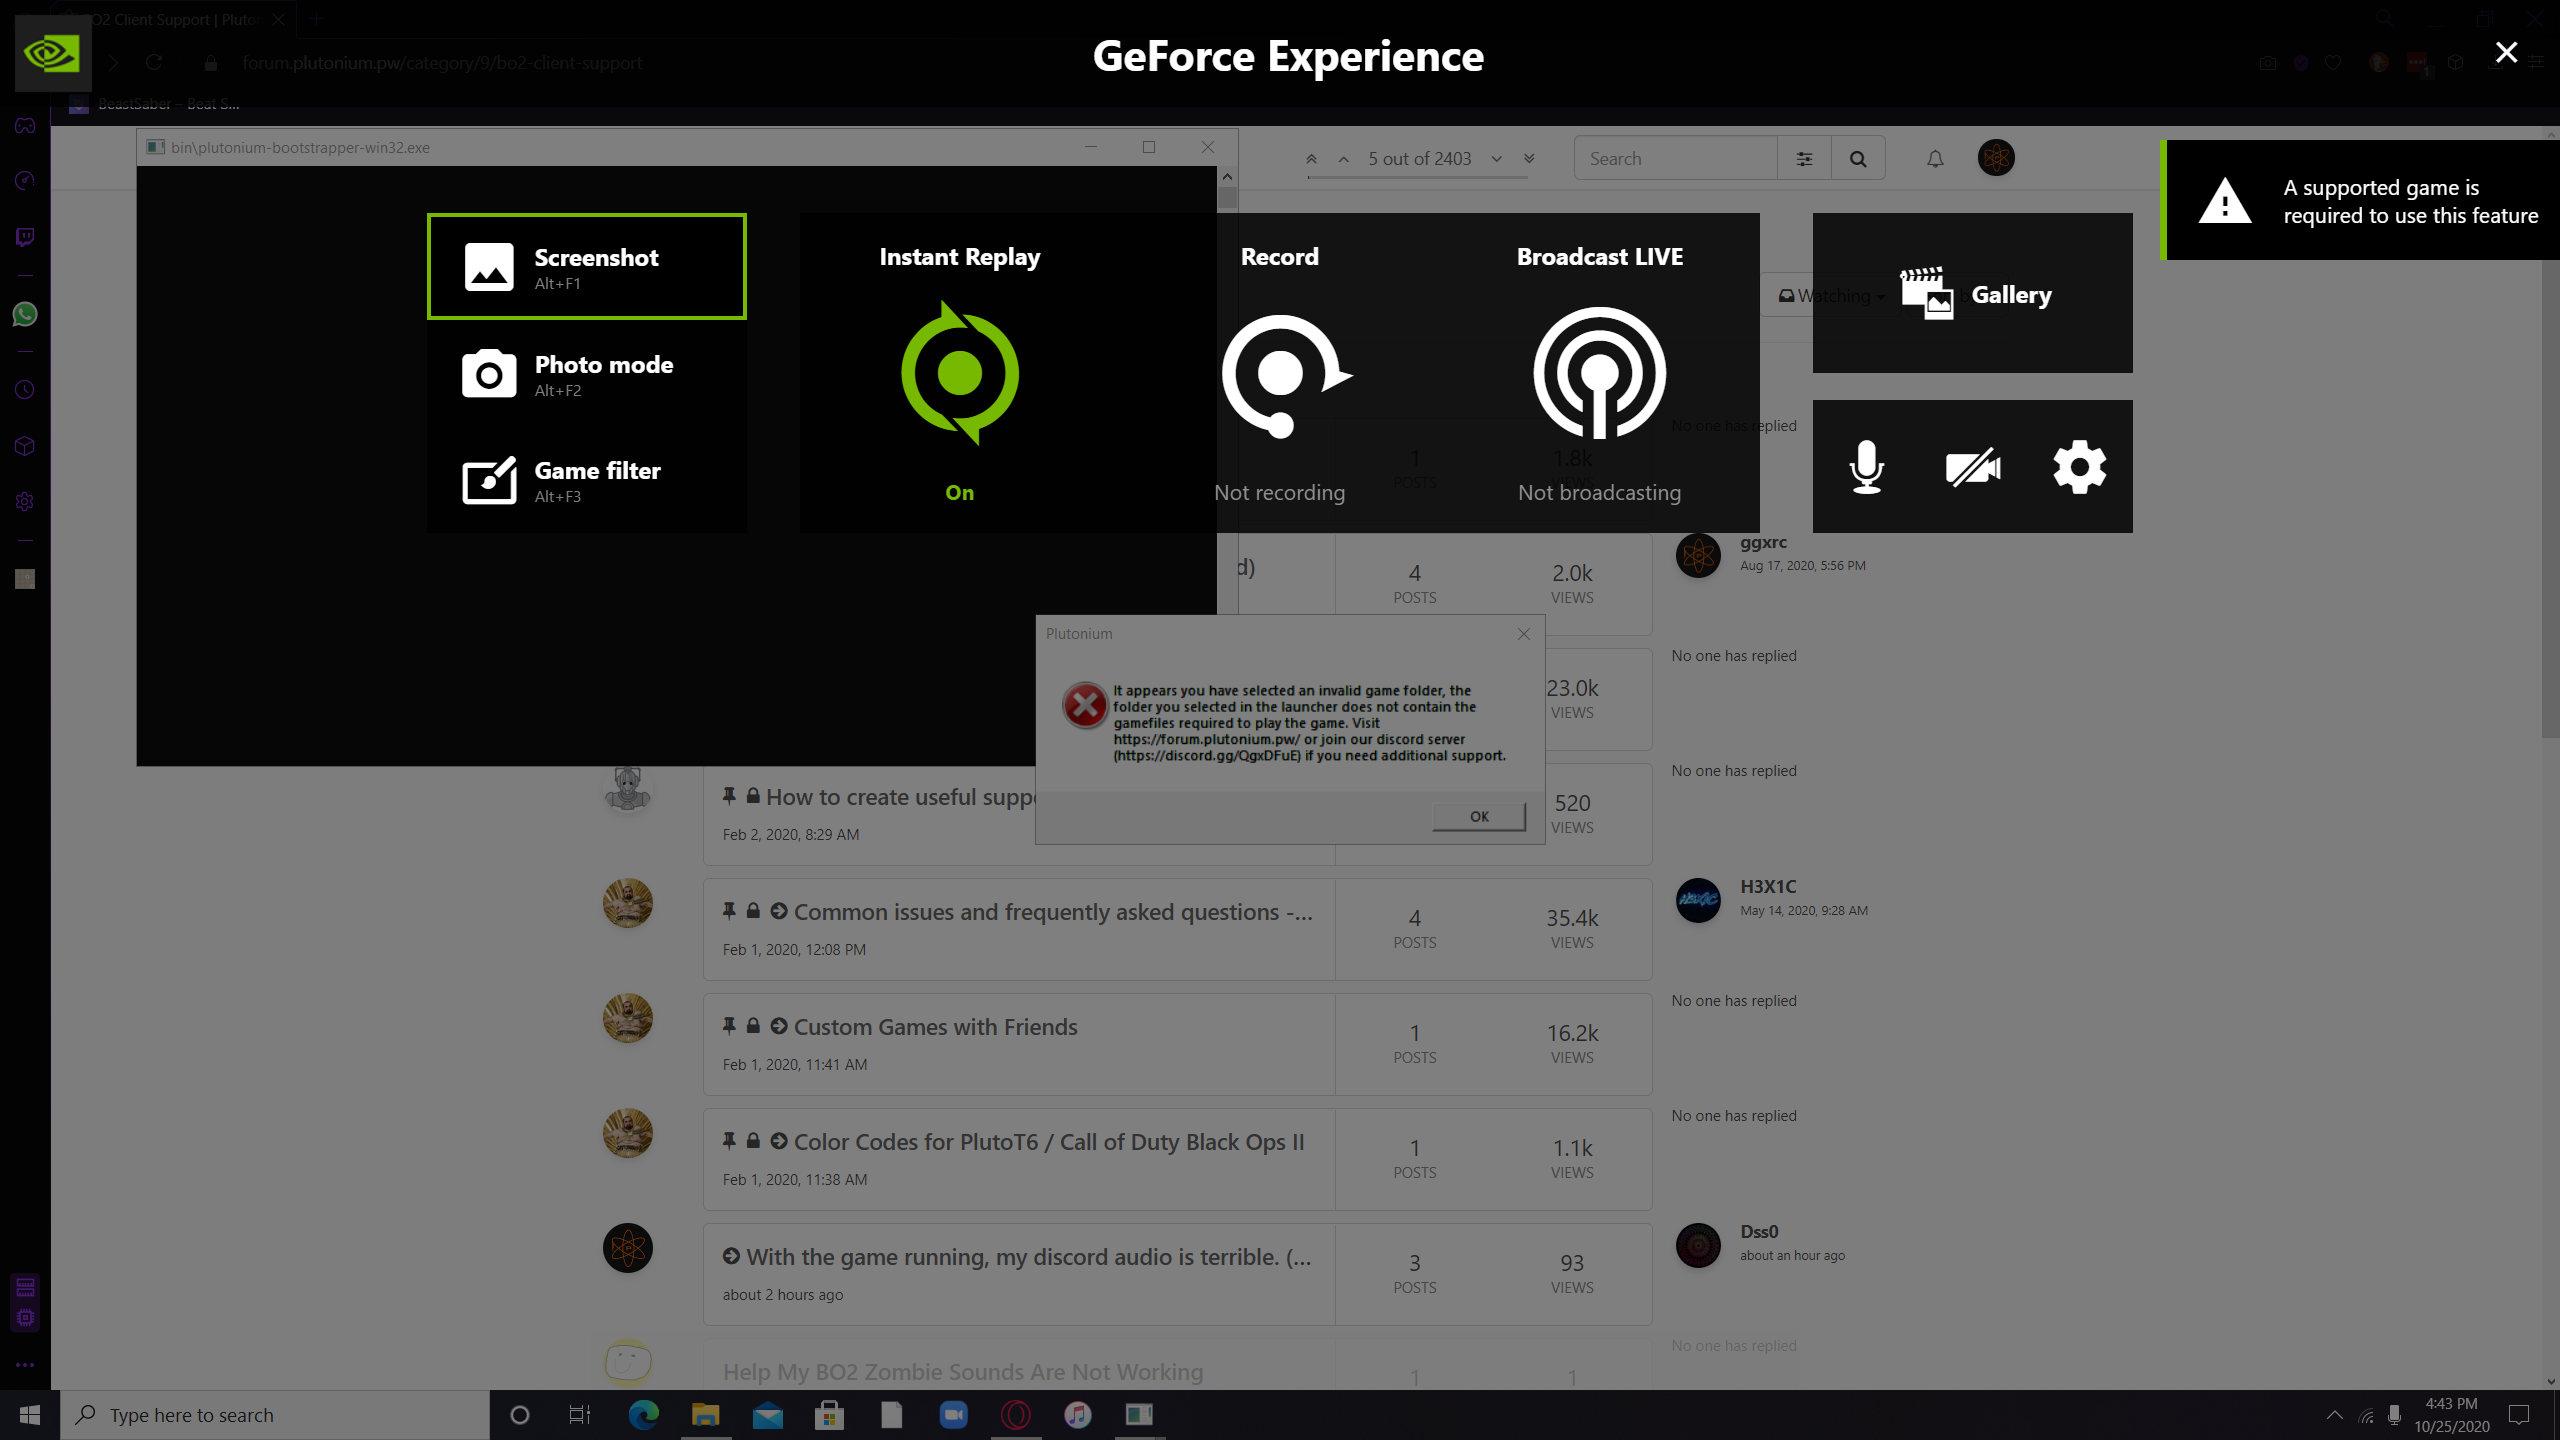Open Photo mode camera option
This screenshot has height=1440, width=2560.
(587, 374)
